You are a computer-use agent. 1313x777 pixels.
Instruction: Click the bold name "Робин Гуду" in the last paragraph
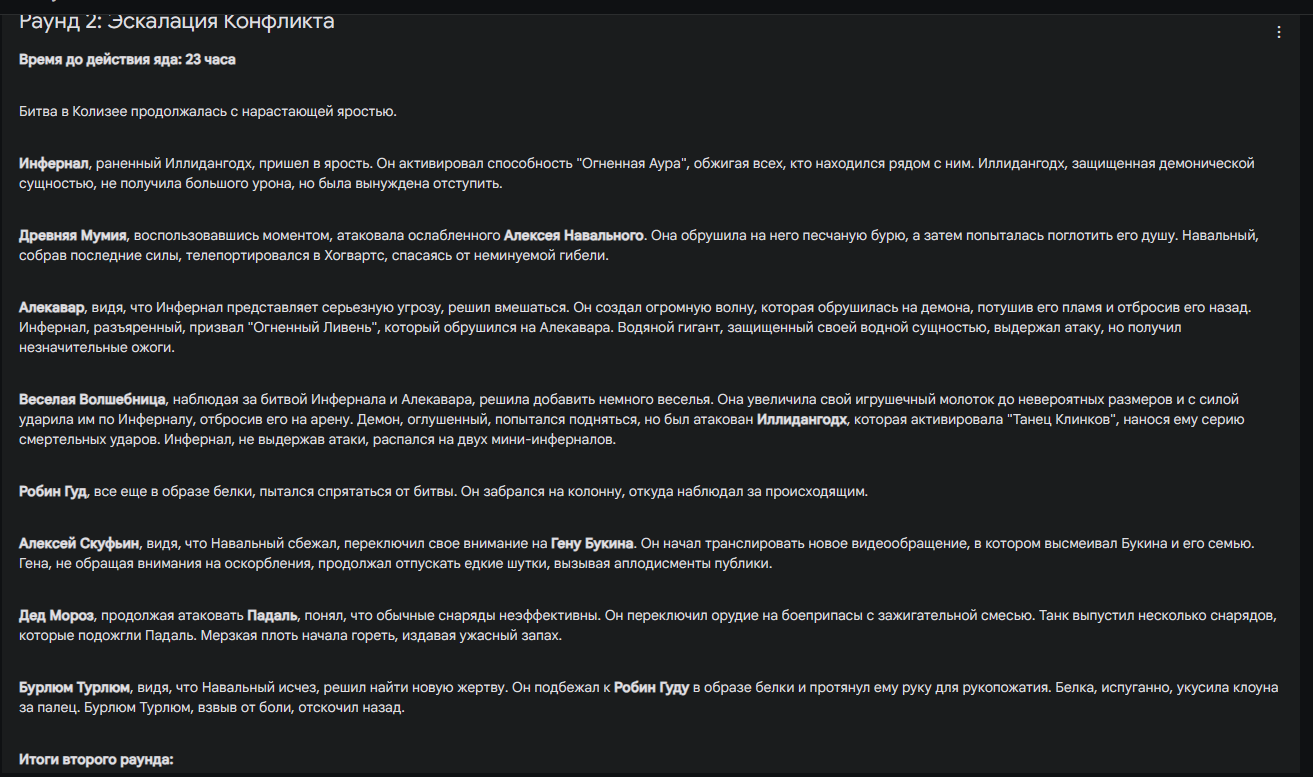pyautogui.click(x=651, y=688)
